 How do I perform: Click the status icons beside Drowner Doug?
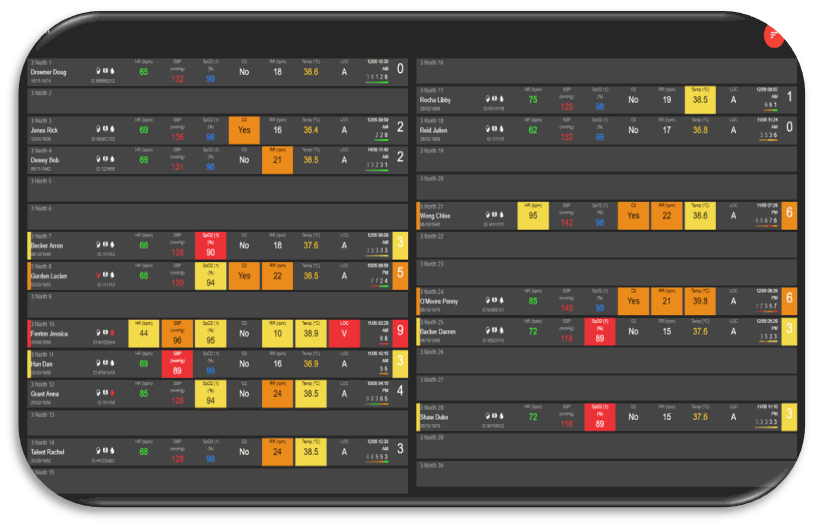[x=102, y=71]
